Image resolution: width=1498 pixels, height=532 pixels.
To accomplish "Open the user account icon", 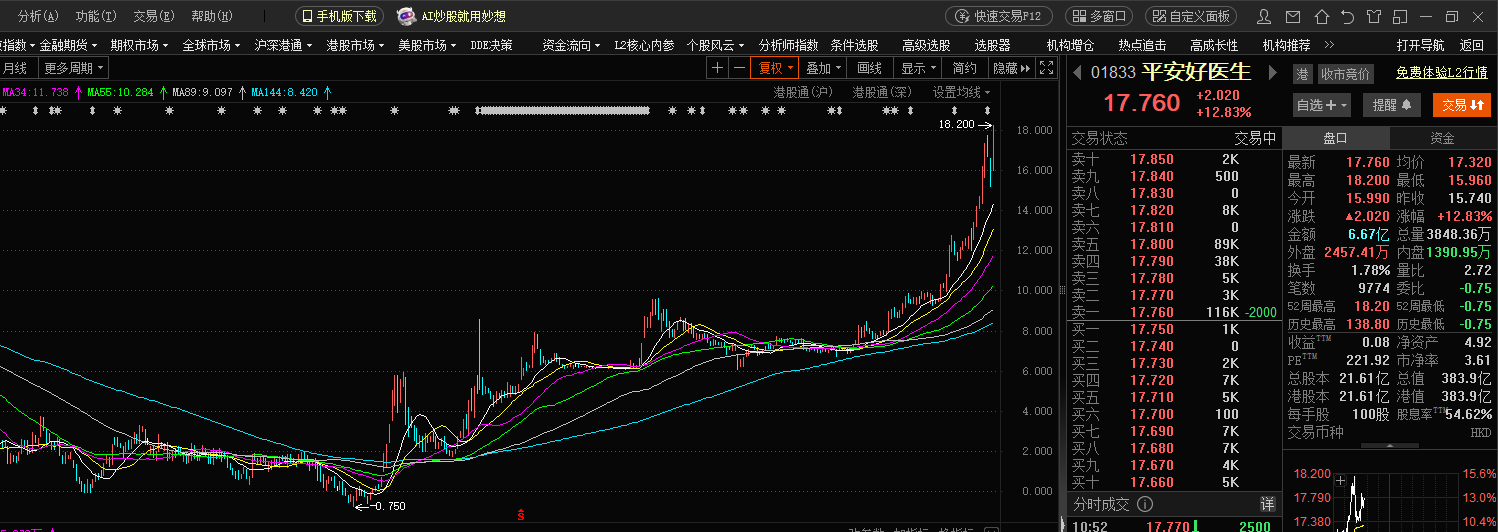I will tap(1265, 16).
